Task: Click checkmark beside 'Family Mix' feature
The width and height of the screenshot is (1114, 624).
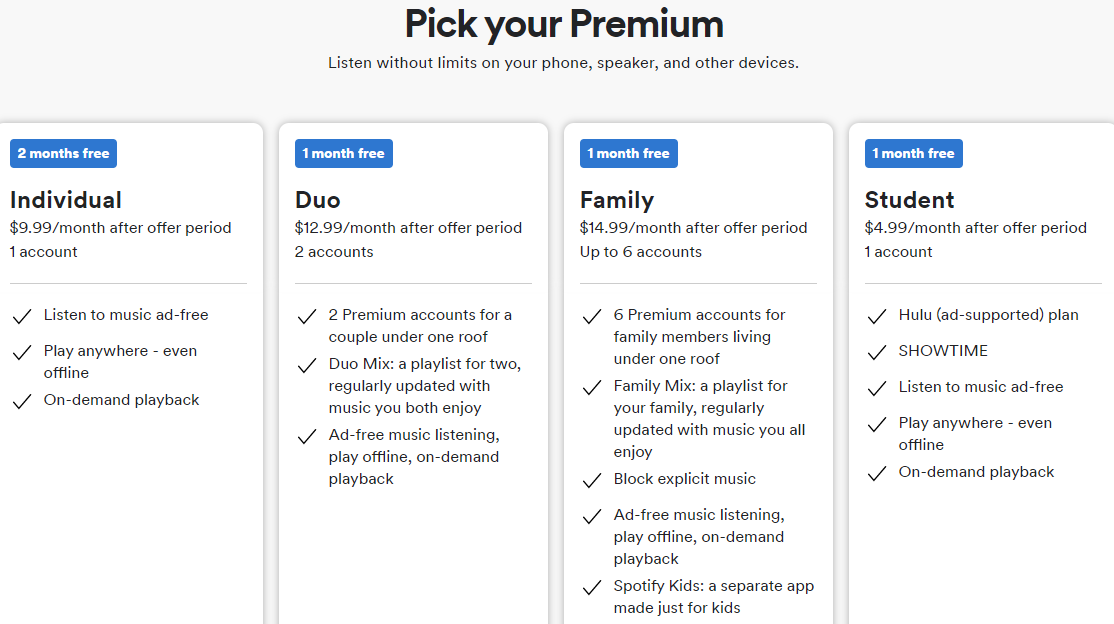Action: click(x=592, y=388)
